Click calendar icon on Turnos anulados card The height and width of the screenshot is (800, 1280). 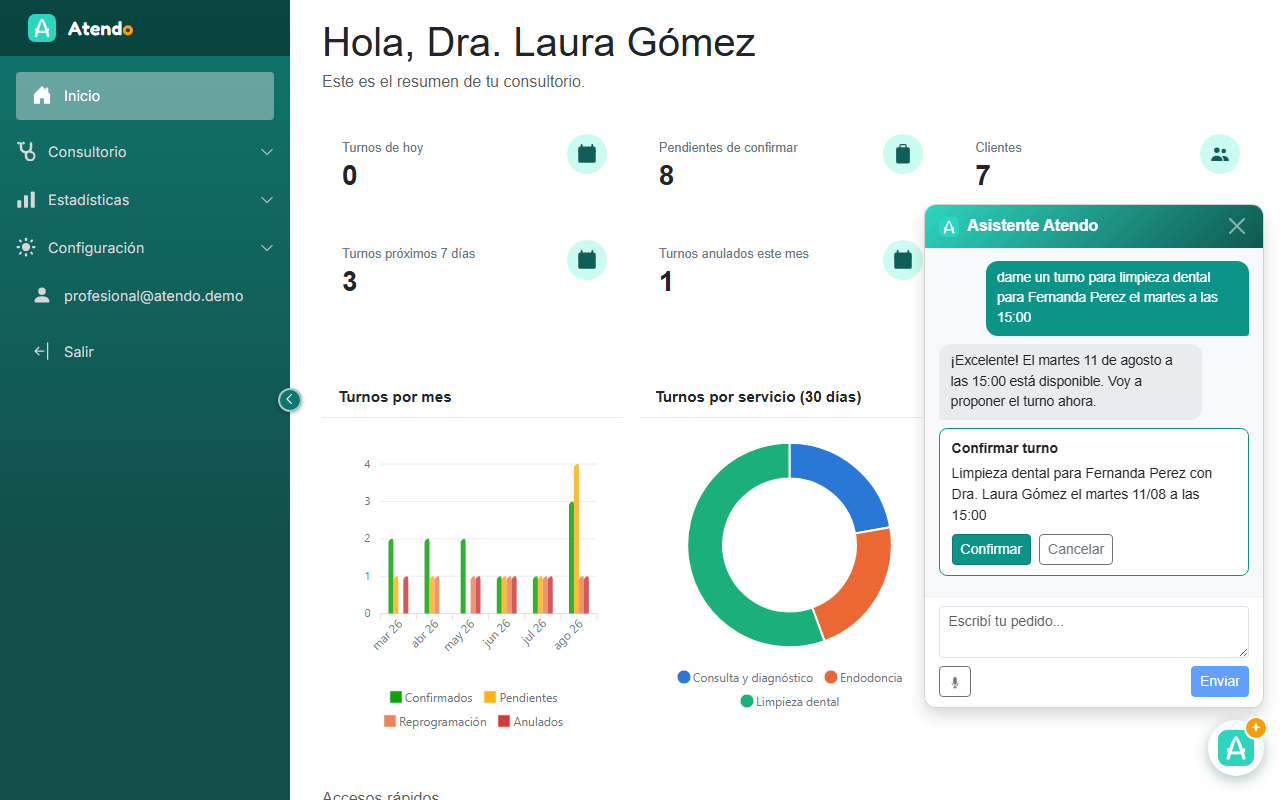tap(903, 260)
